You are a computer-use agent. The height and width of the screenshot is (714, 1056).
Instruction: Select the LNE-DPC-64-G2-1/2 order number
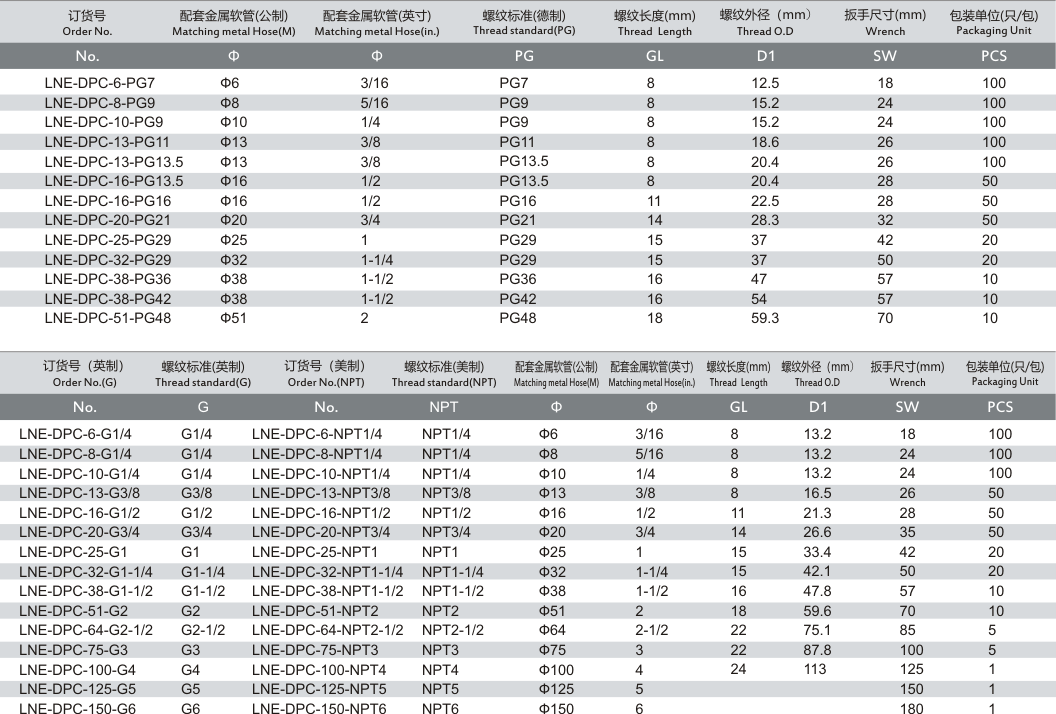pyautogui.click(x=86, y=630)
